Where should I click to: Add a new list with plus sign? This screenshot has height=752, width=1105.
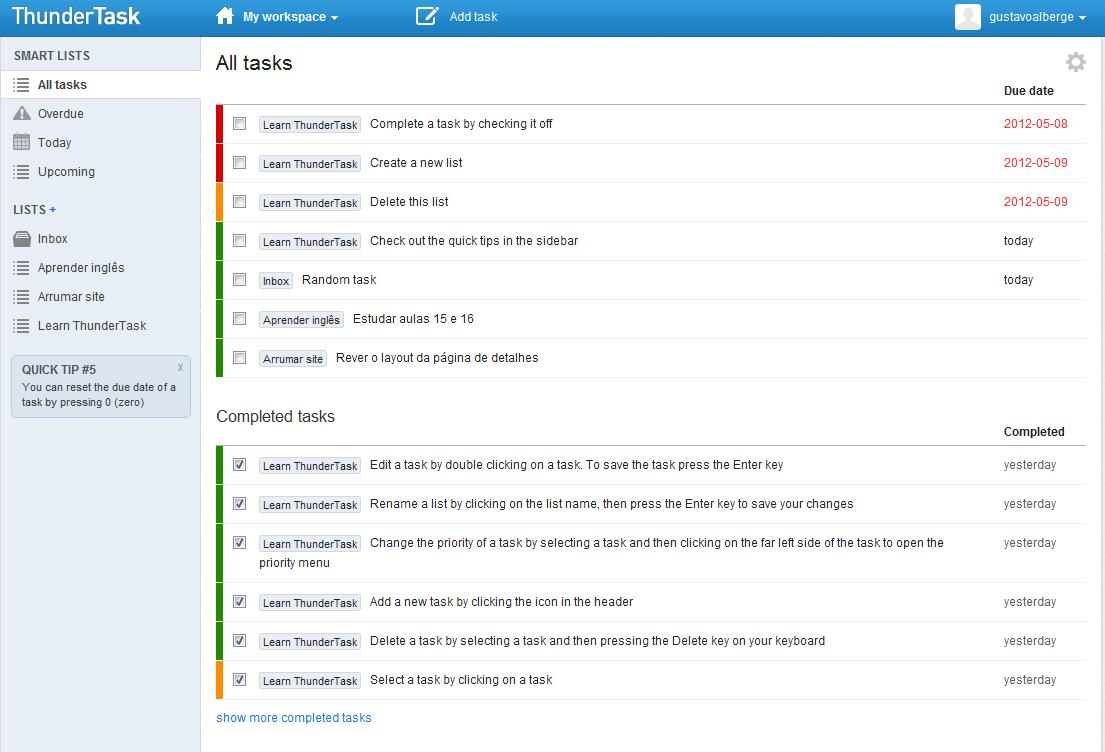[53, 210]
